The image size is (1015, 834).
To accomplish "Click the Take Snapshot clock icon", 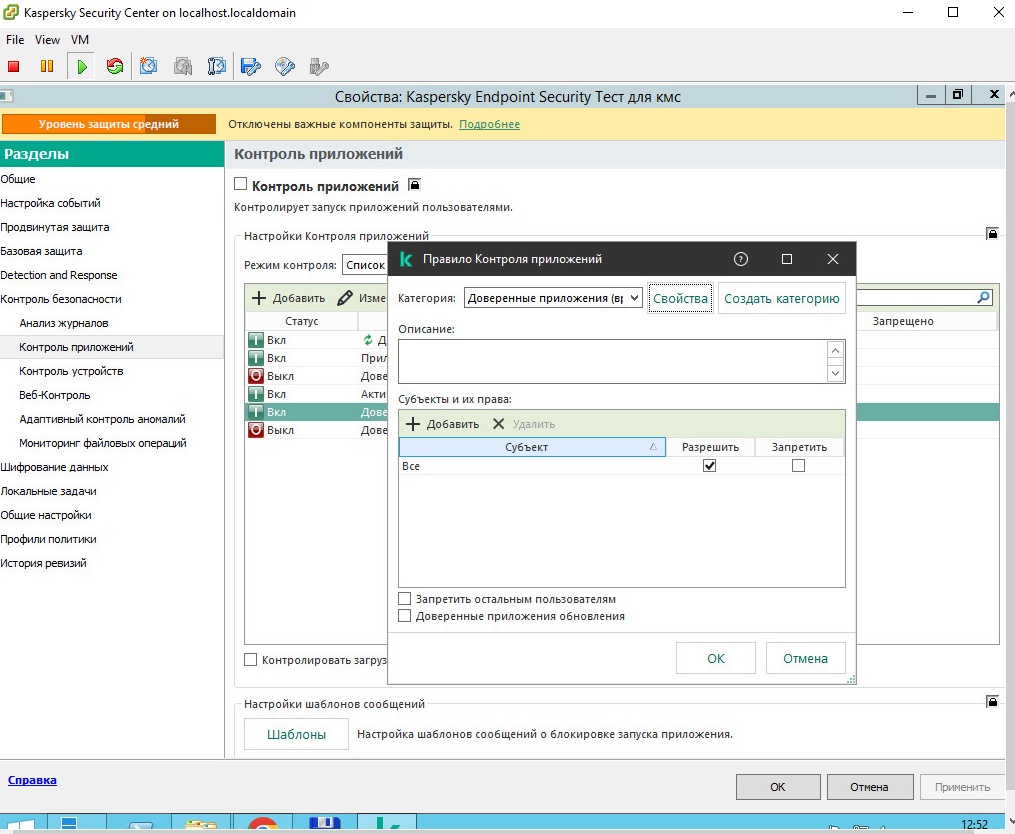I will tap(148, 66).
